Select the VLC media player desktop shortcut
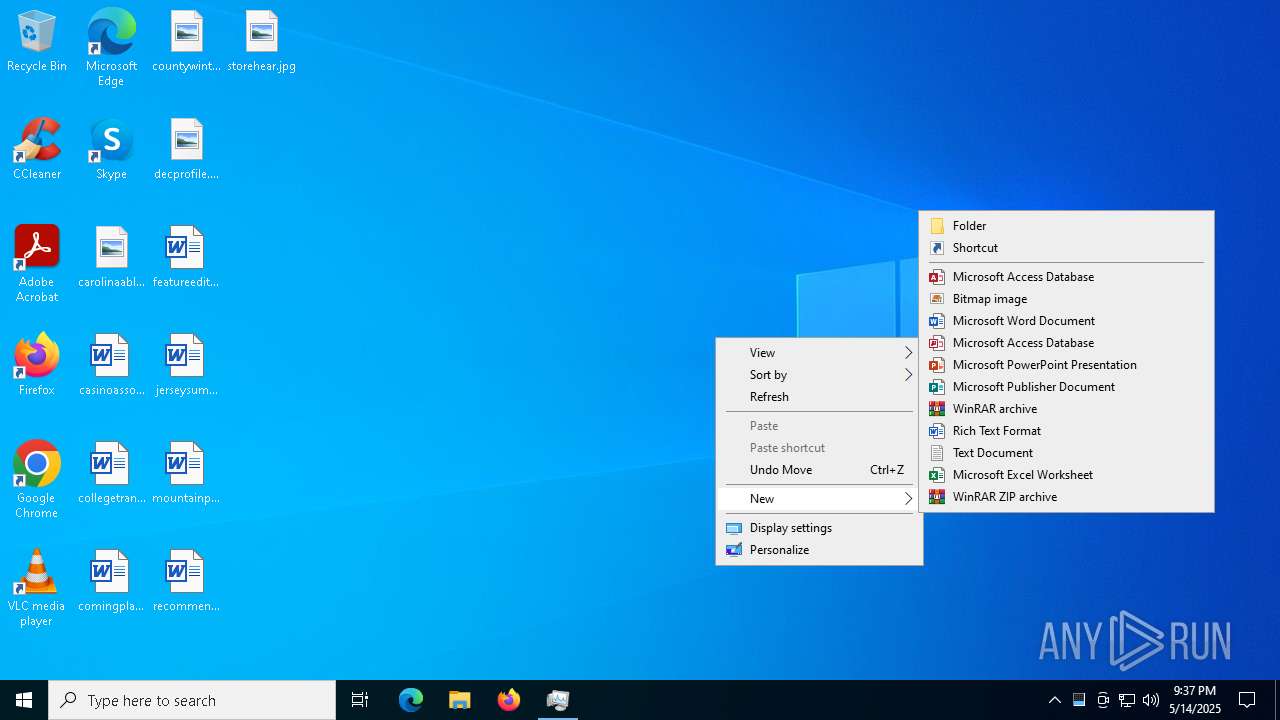This screenshot has height=720, width=1280. click(37, 588)
